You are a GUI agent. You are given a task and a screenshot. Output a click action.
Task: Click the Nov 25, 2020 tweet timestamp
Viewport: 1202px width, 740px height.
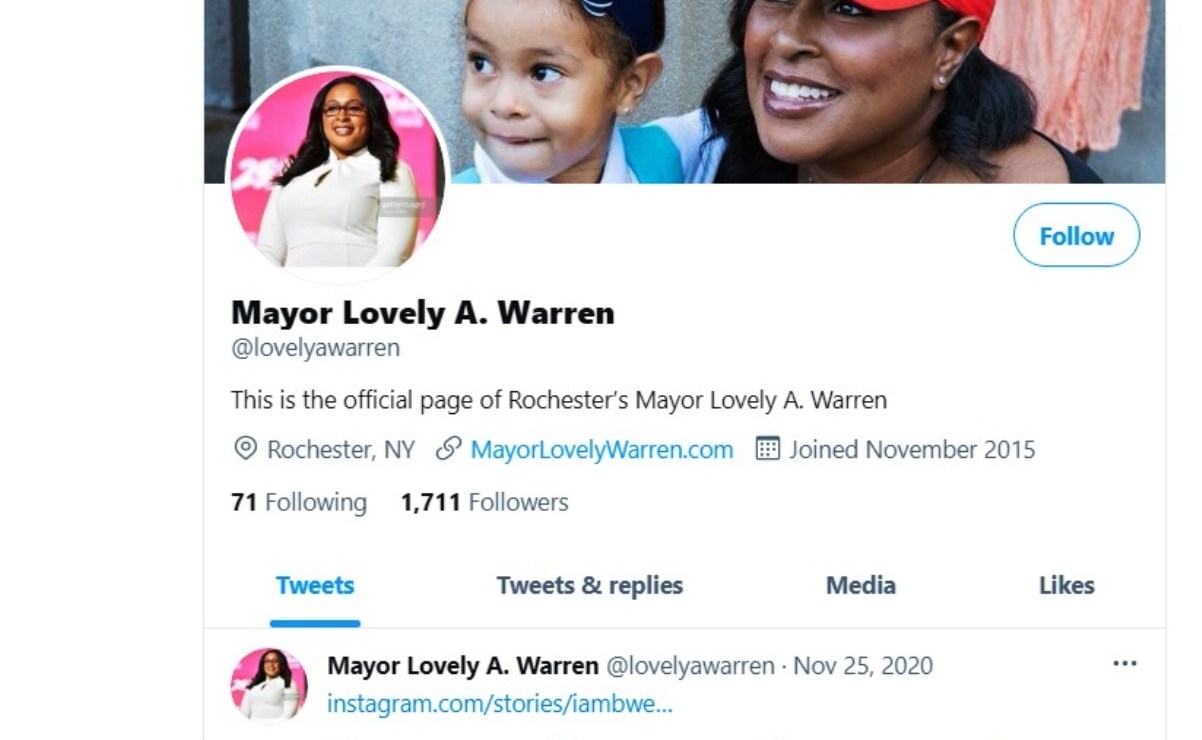(863, 666)
